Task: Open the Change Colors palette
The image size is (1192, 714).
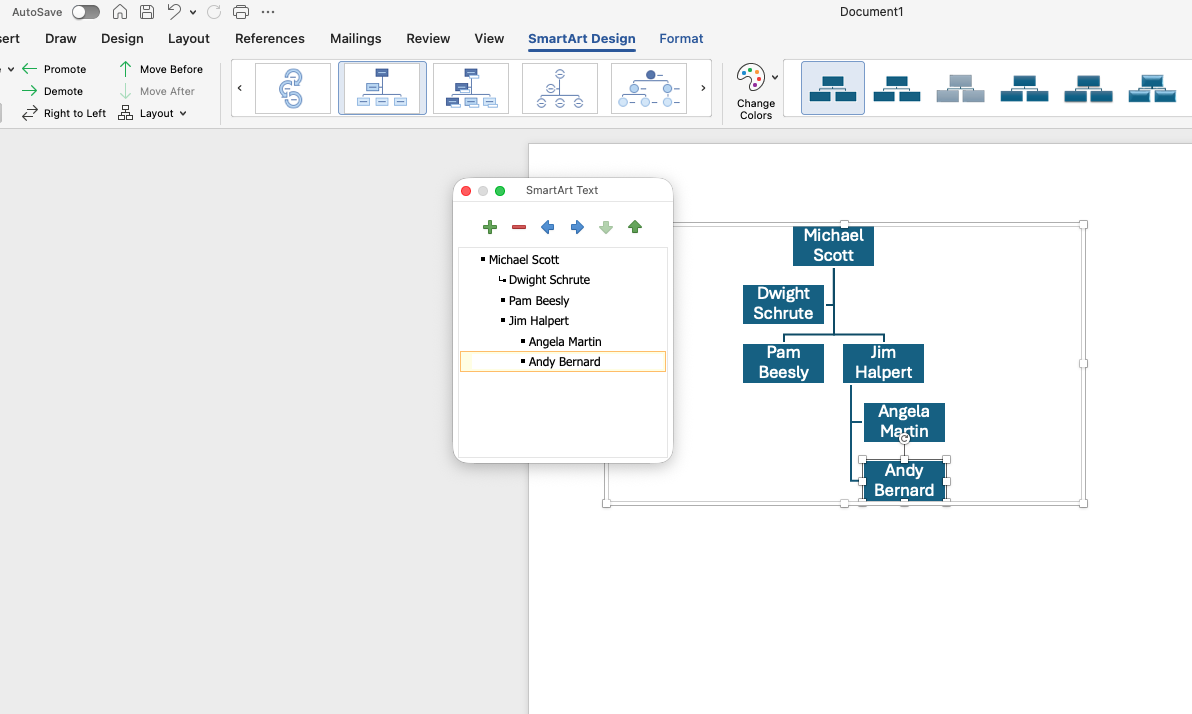Action: 756,92
